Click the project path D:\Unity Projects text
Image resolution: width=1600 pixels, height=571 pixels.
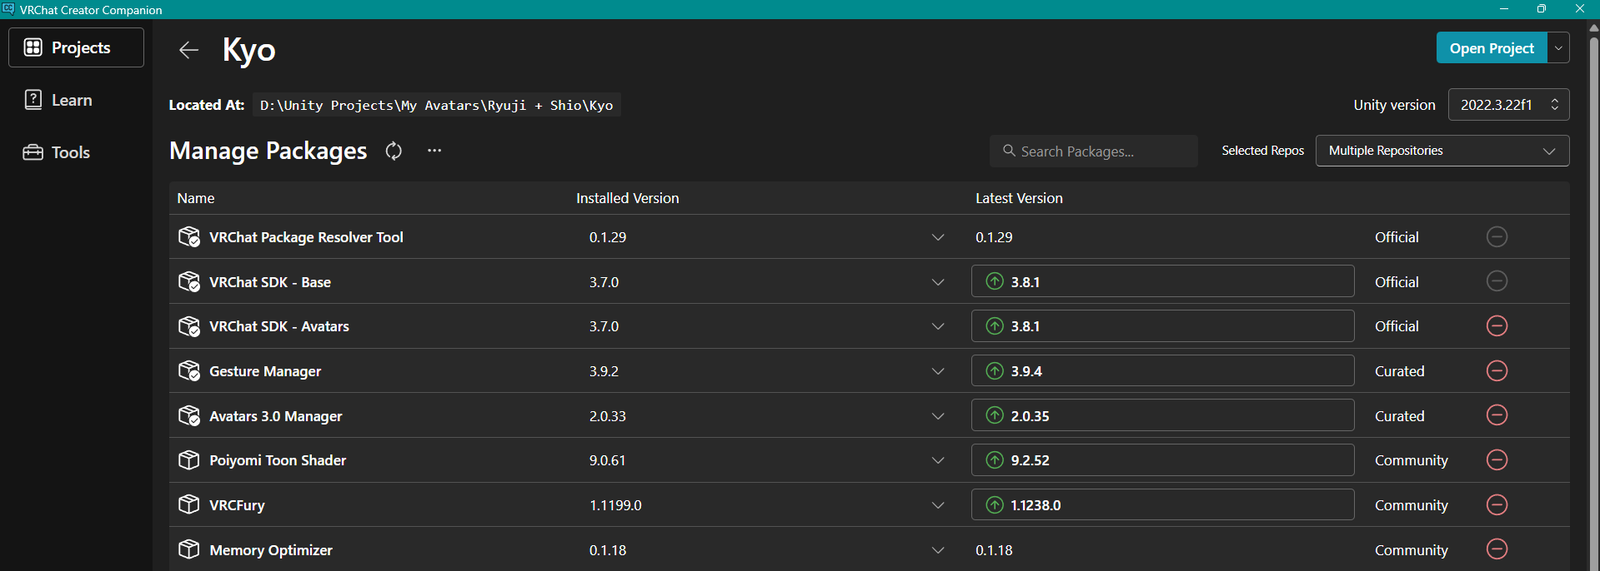436,105
